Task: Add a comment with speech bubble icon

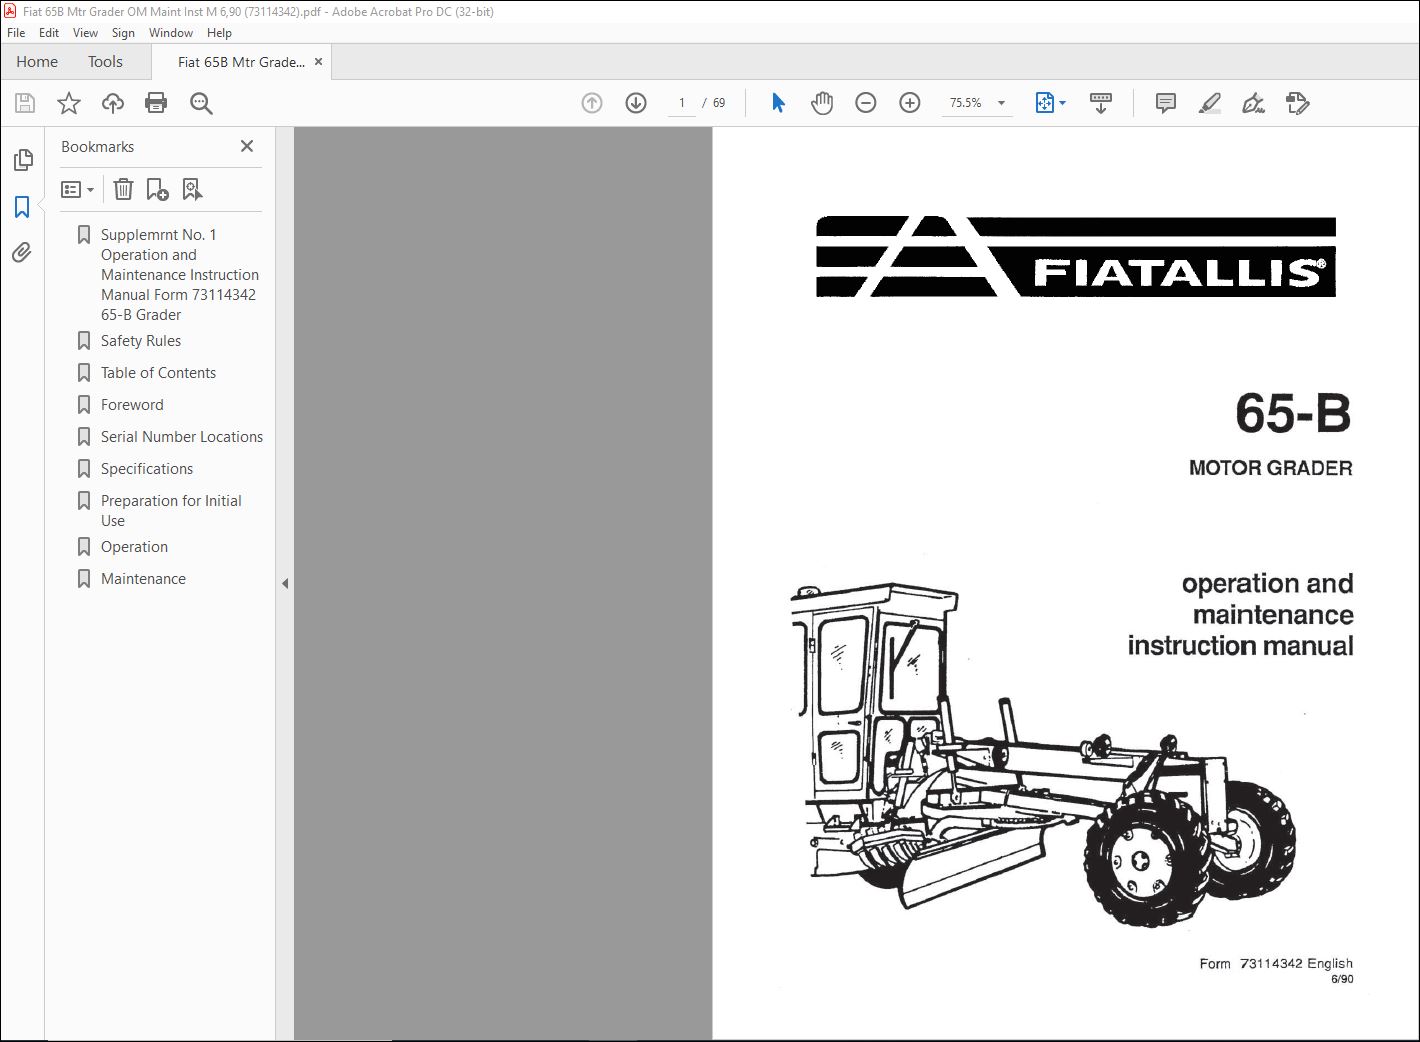Action: 1165,103
